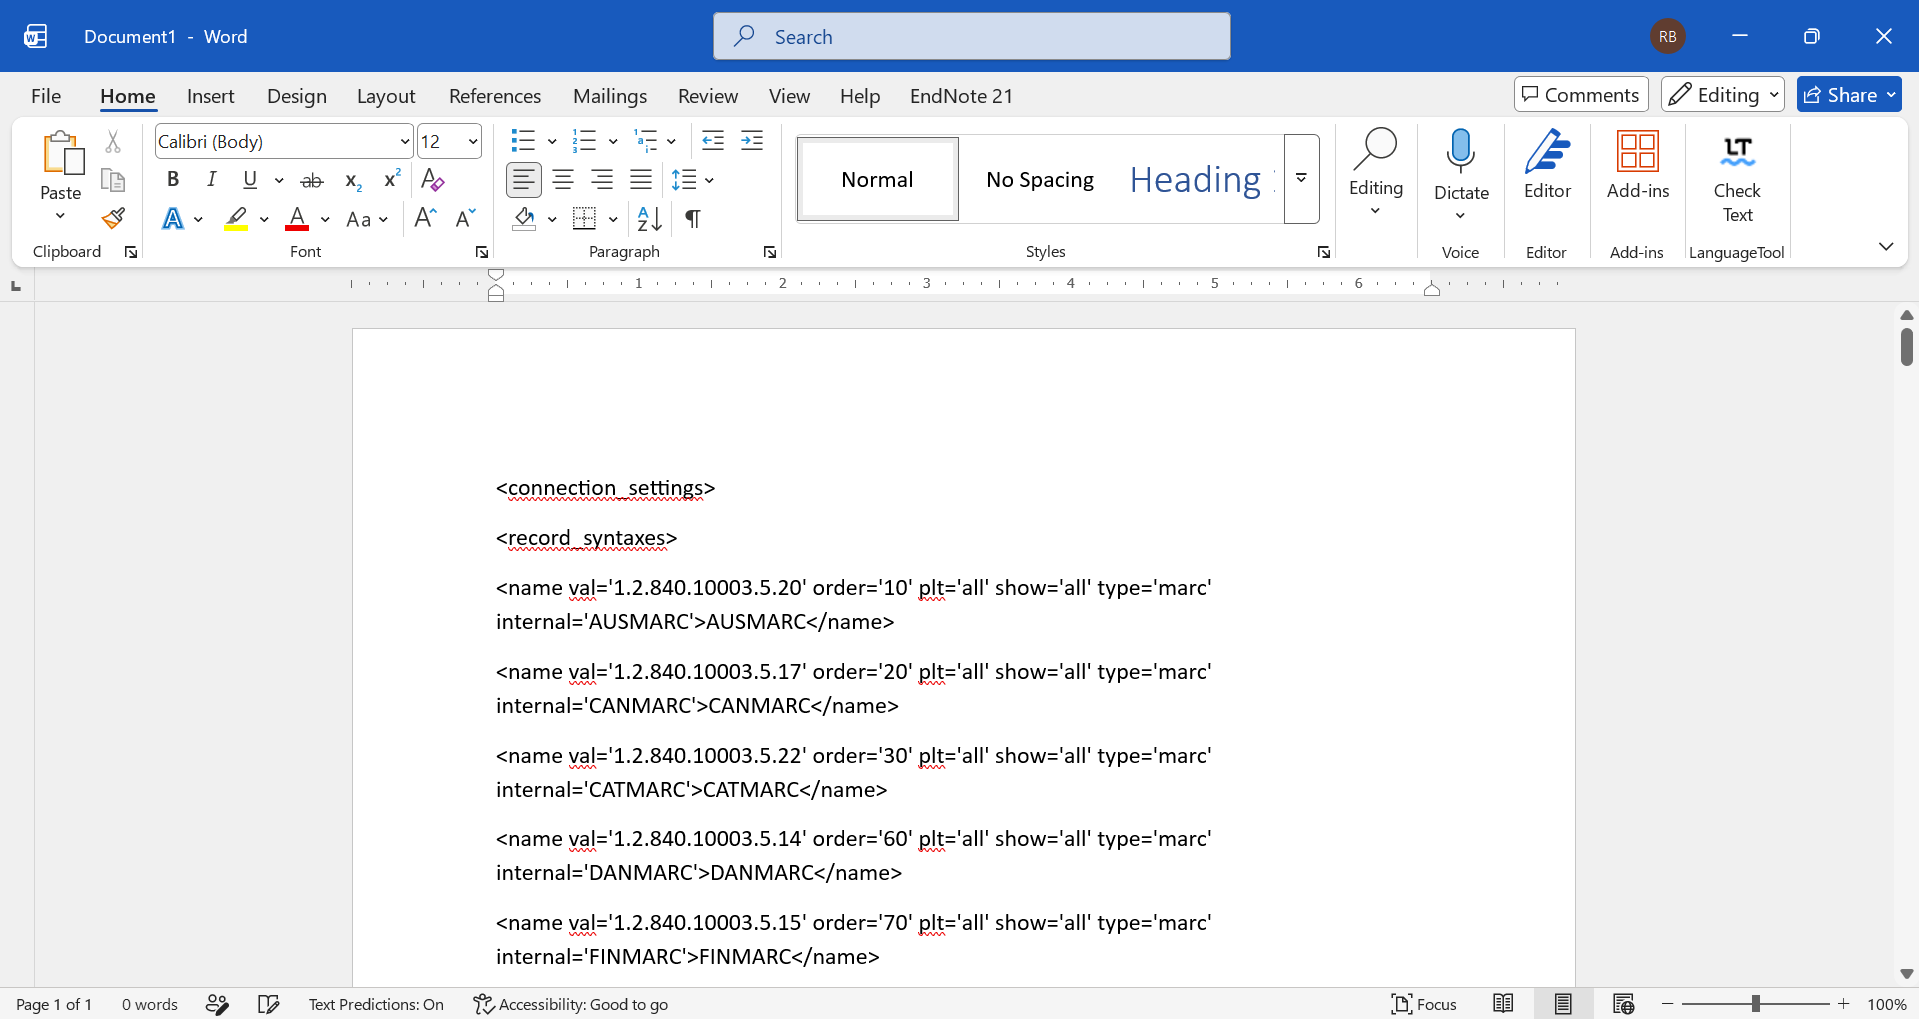This screenshot has width=1919, height=1019.
Task: Switch to the Insert tab
Action: tap(210, 96)
